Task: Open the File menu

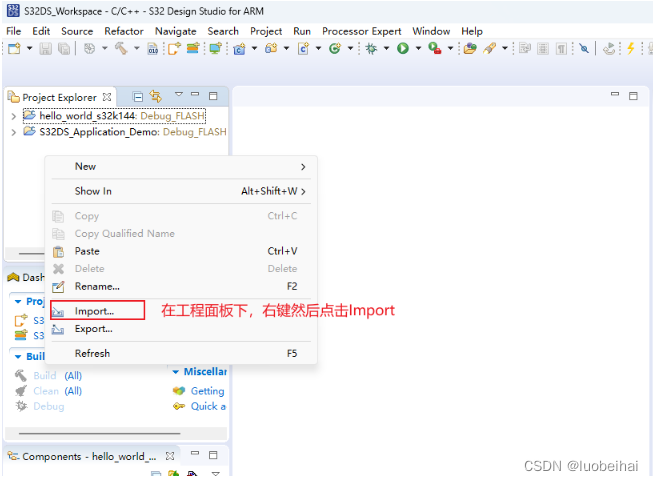Action: click(13, 31)
